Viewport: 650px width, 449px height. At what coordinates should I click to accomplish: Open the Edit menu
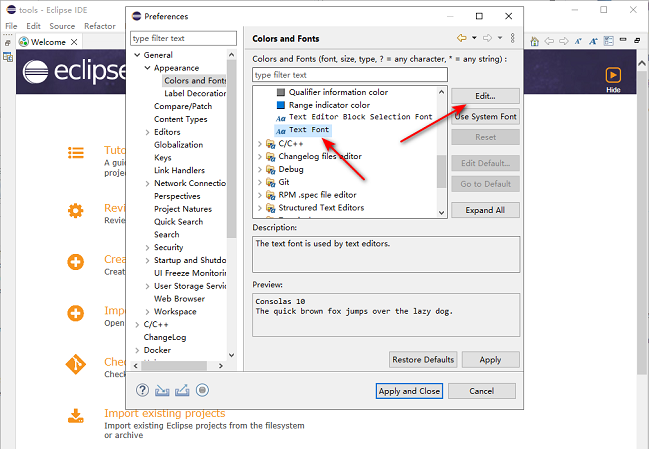pyautogui.click(x=33, y=26)
